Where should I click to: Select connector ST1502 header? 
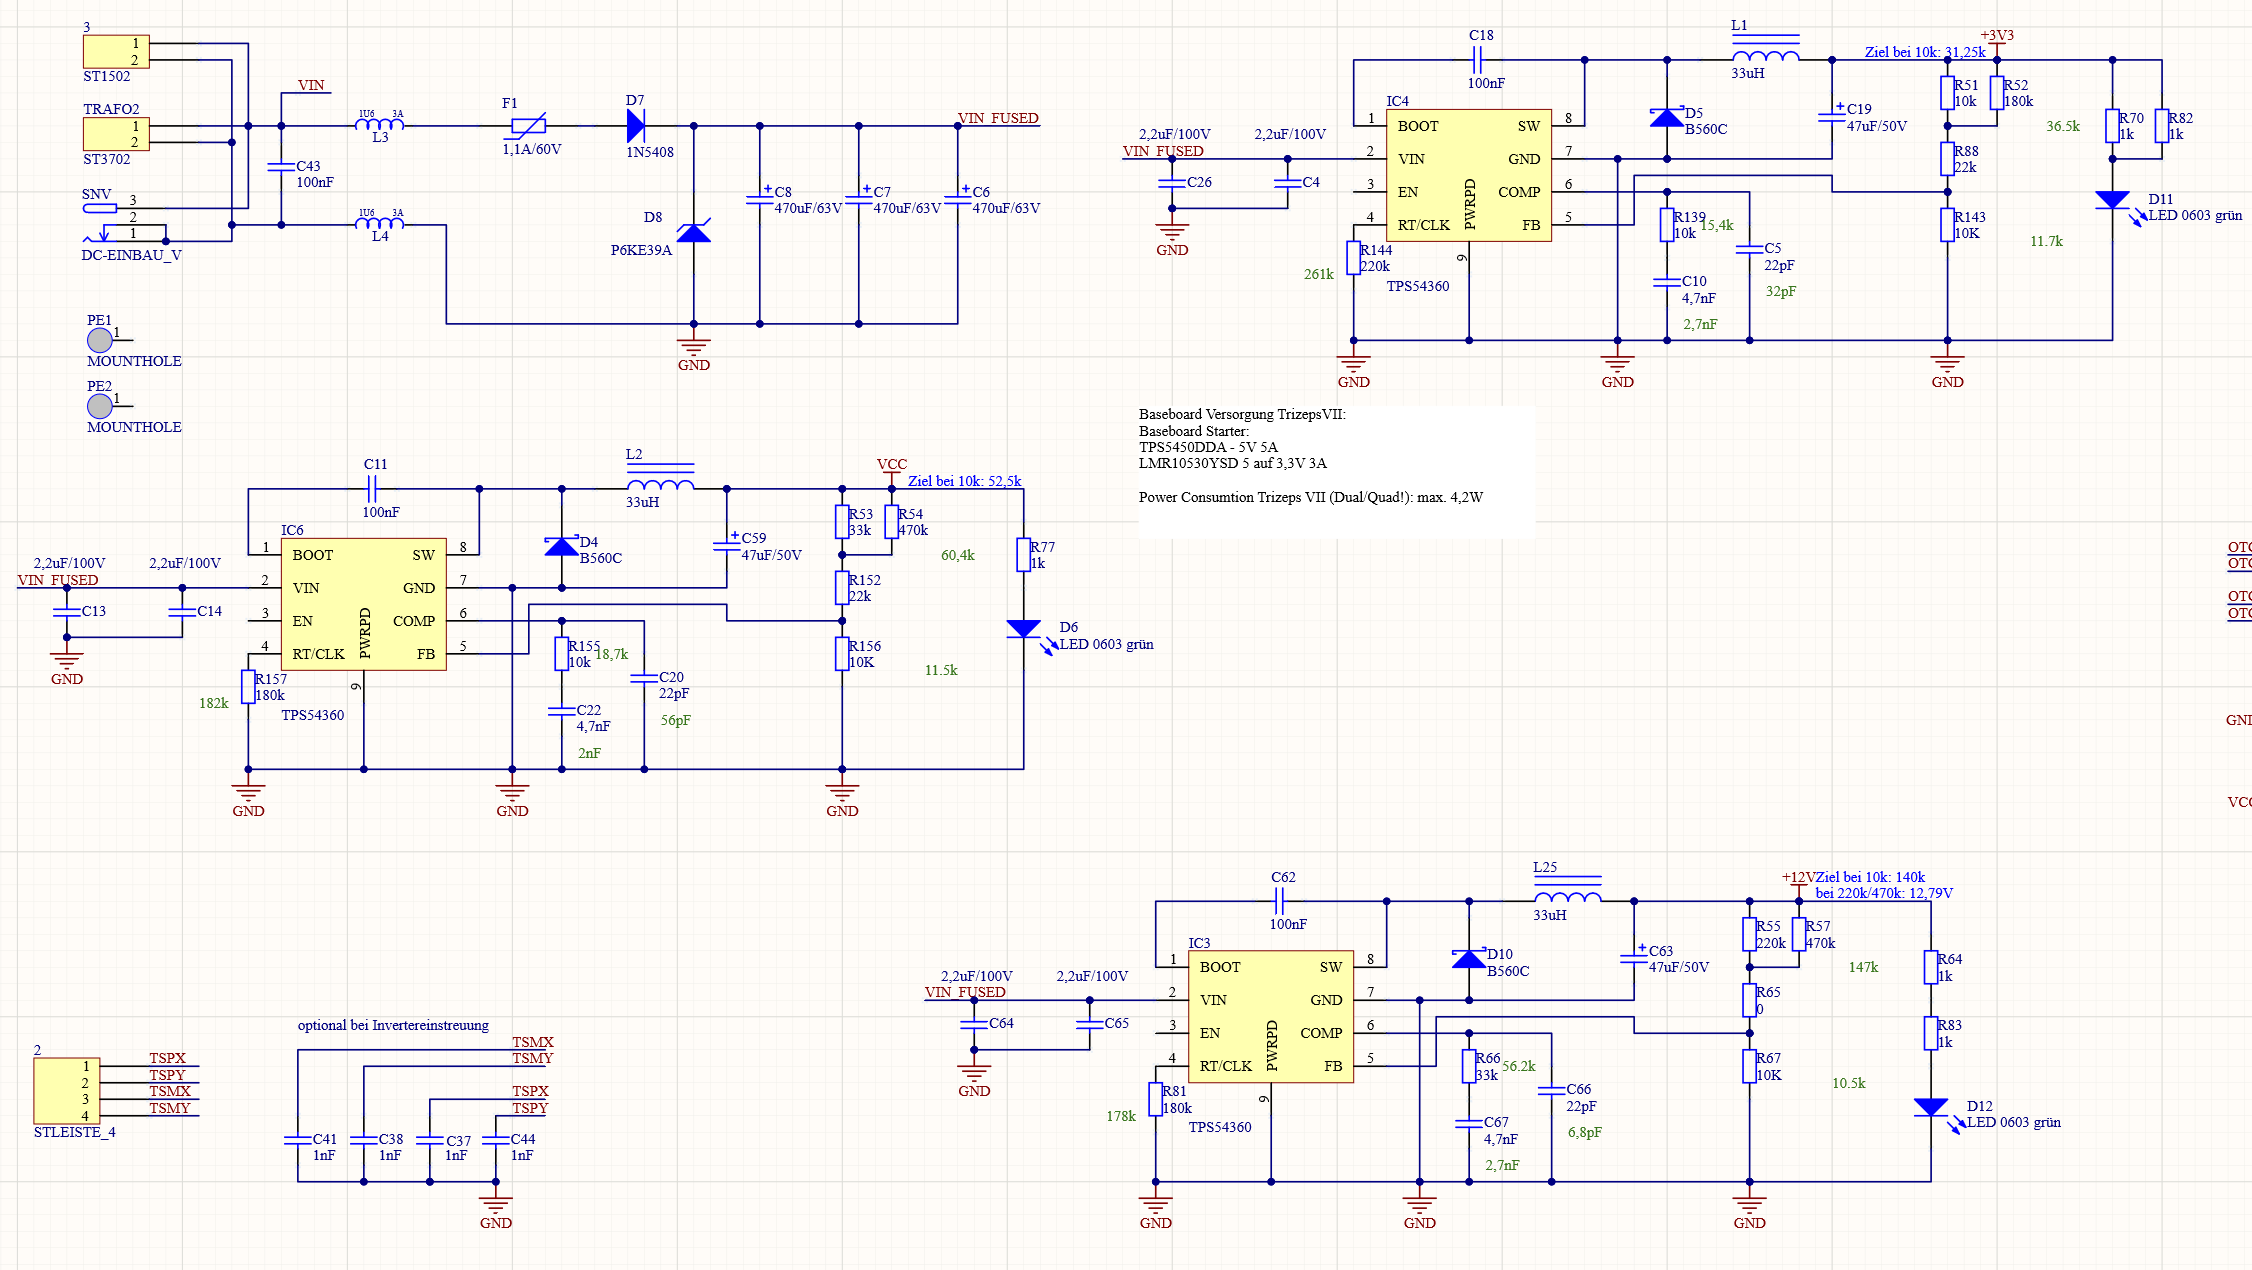click(116, 52)
